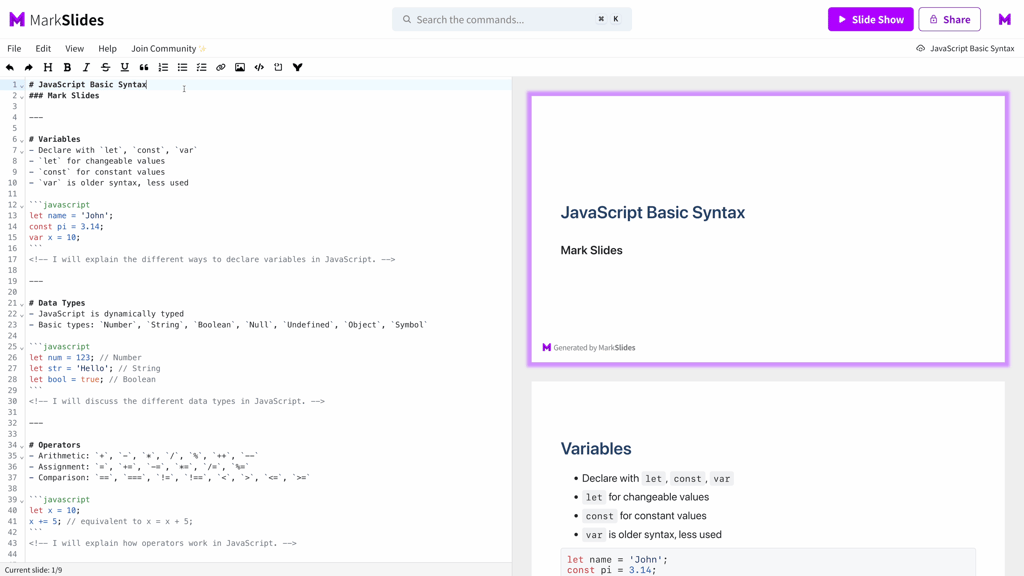
Task: Select the Undo icon
Action: [10, 67]
